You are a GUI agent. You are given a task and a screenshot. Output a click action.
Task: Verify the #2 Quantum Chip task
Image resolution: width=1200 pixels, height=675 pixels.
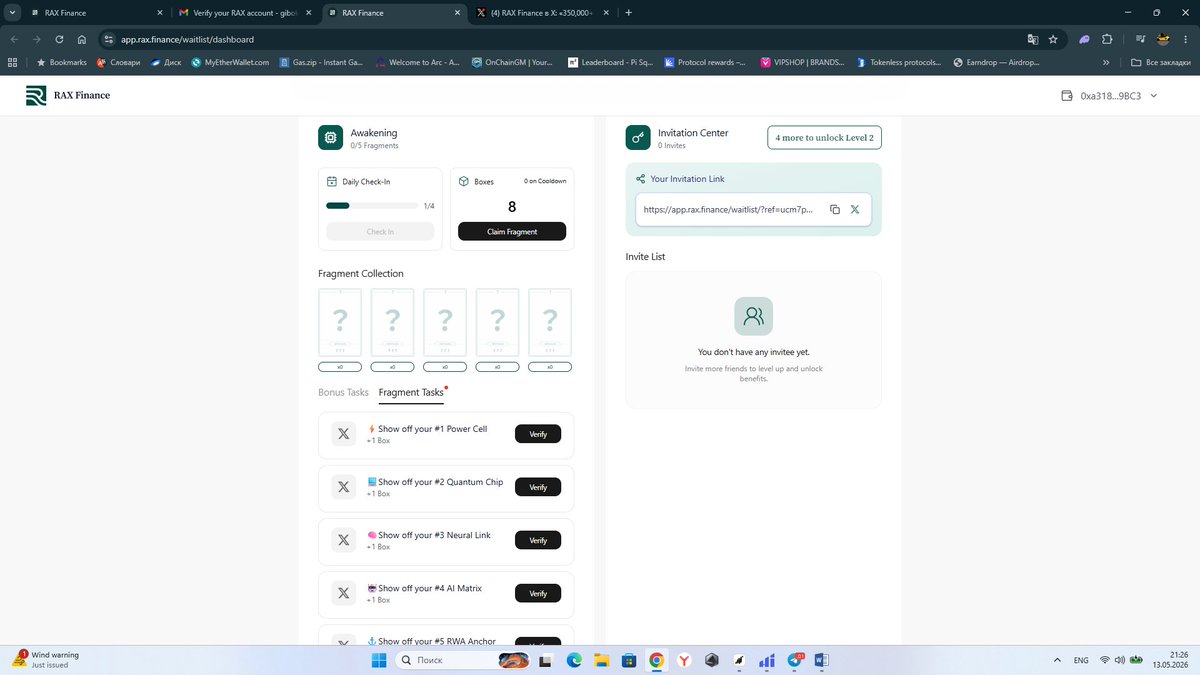pos(538,487)
